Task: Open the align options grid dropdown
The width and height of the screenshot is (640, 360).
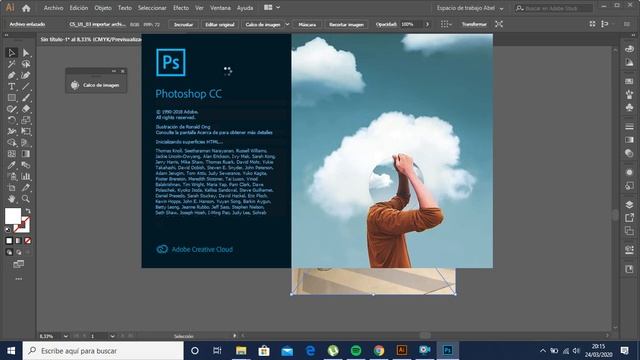Action: 446,24
